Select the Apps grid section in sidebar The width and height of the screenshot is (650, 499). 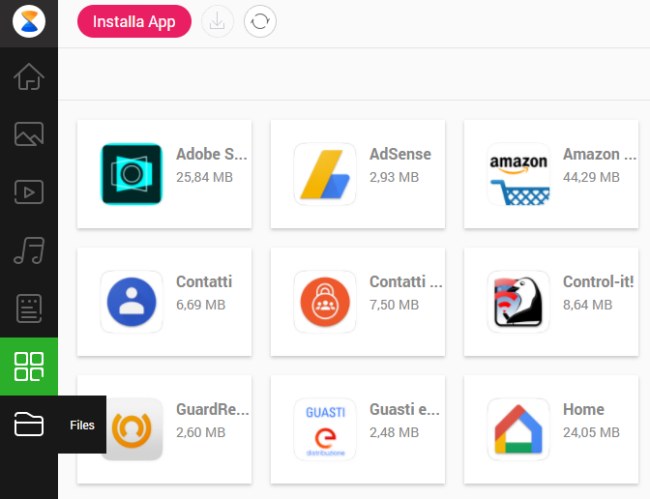pyautogui.click(x=29, y=366)
